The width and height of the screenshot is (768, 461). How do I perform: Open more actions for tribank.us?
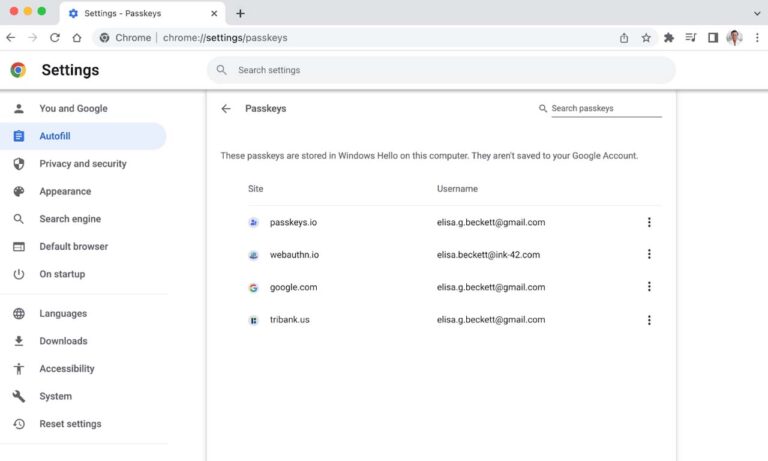pyautogui.click(x=649, y=320)
